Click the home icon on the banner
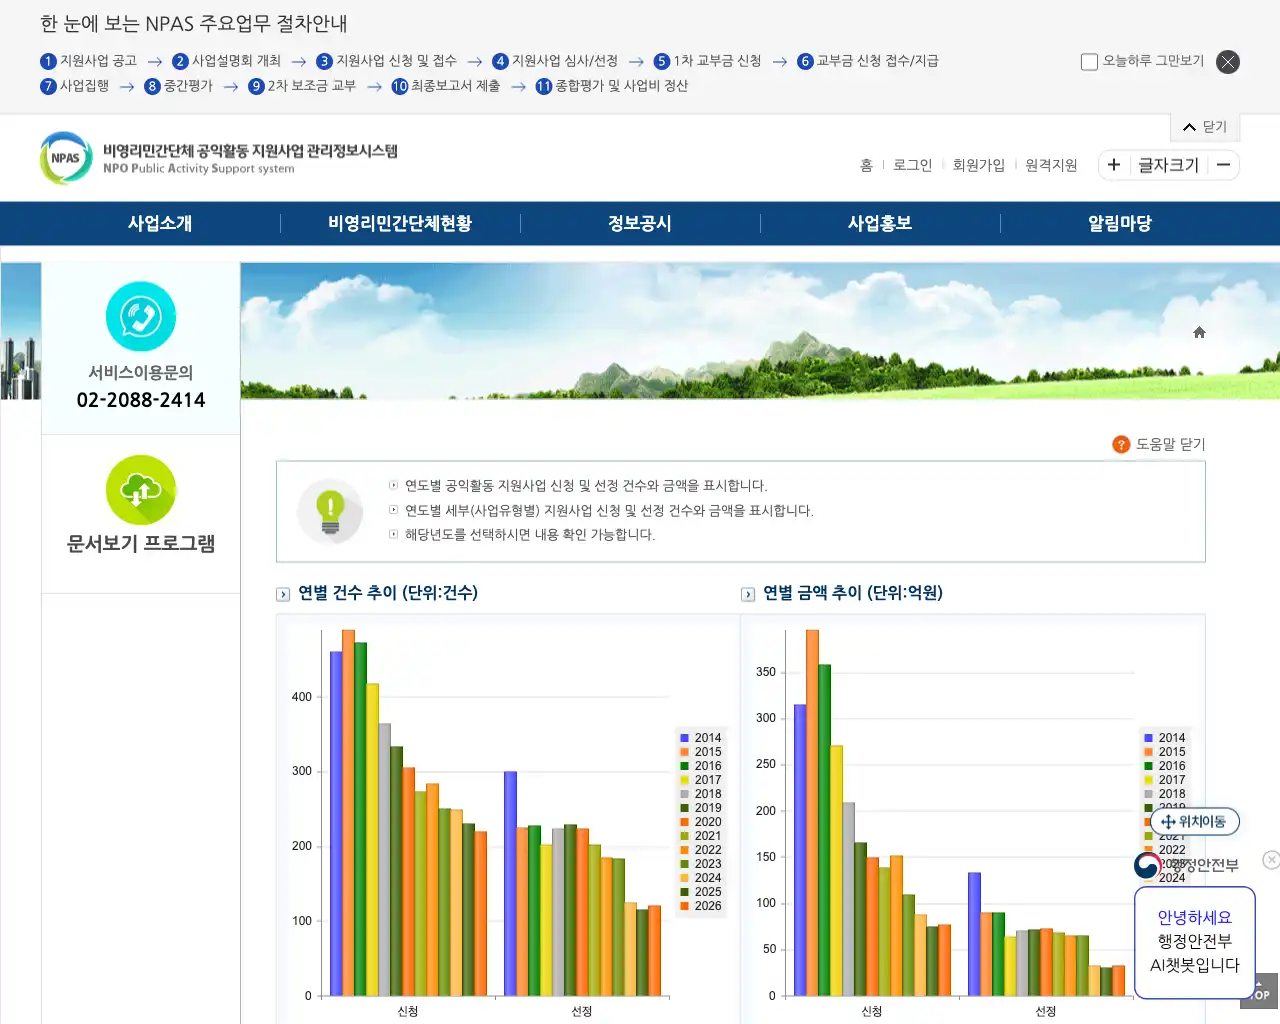The width and height of the screenshot is (1280, 1024). pos(1199,332)
